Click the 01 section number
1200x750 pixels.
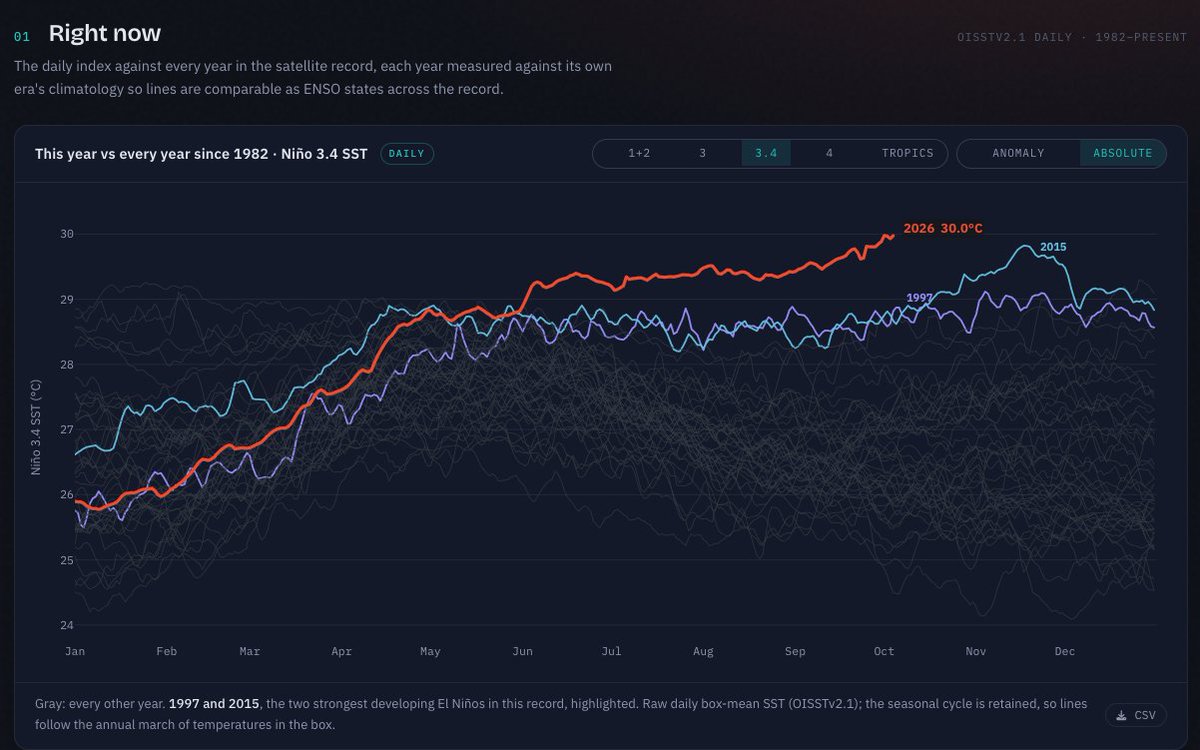[x=22, y=36]
